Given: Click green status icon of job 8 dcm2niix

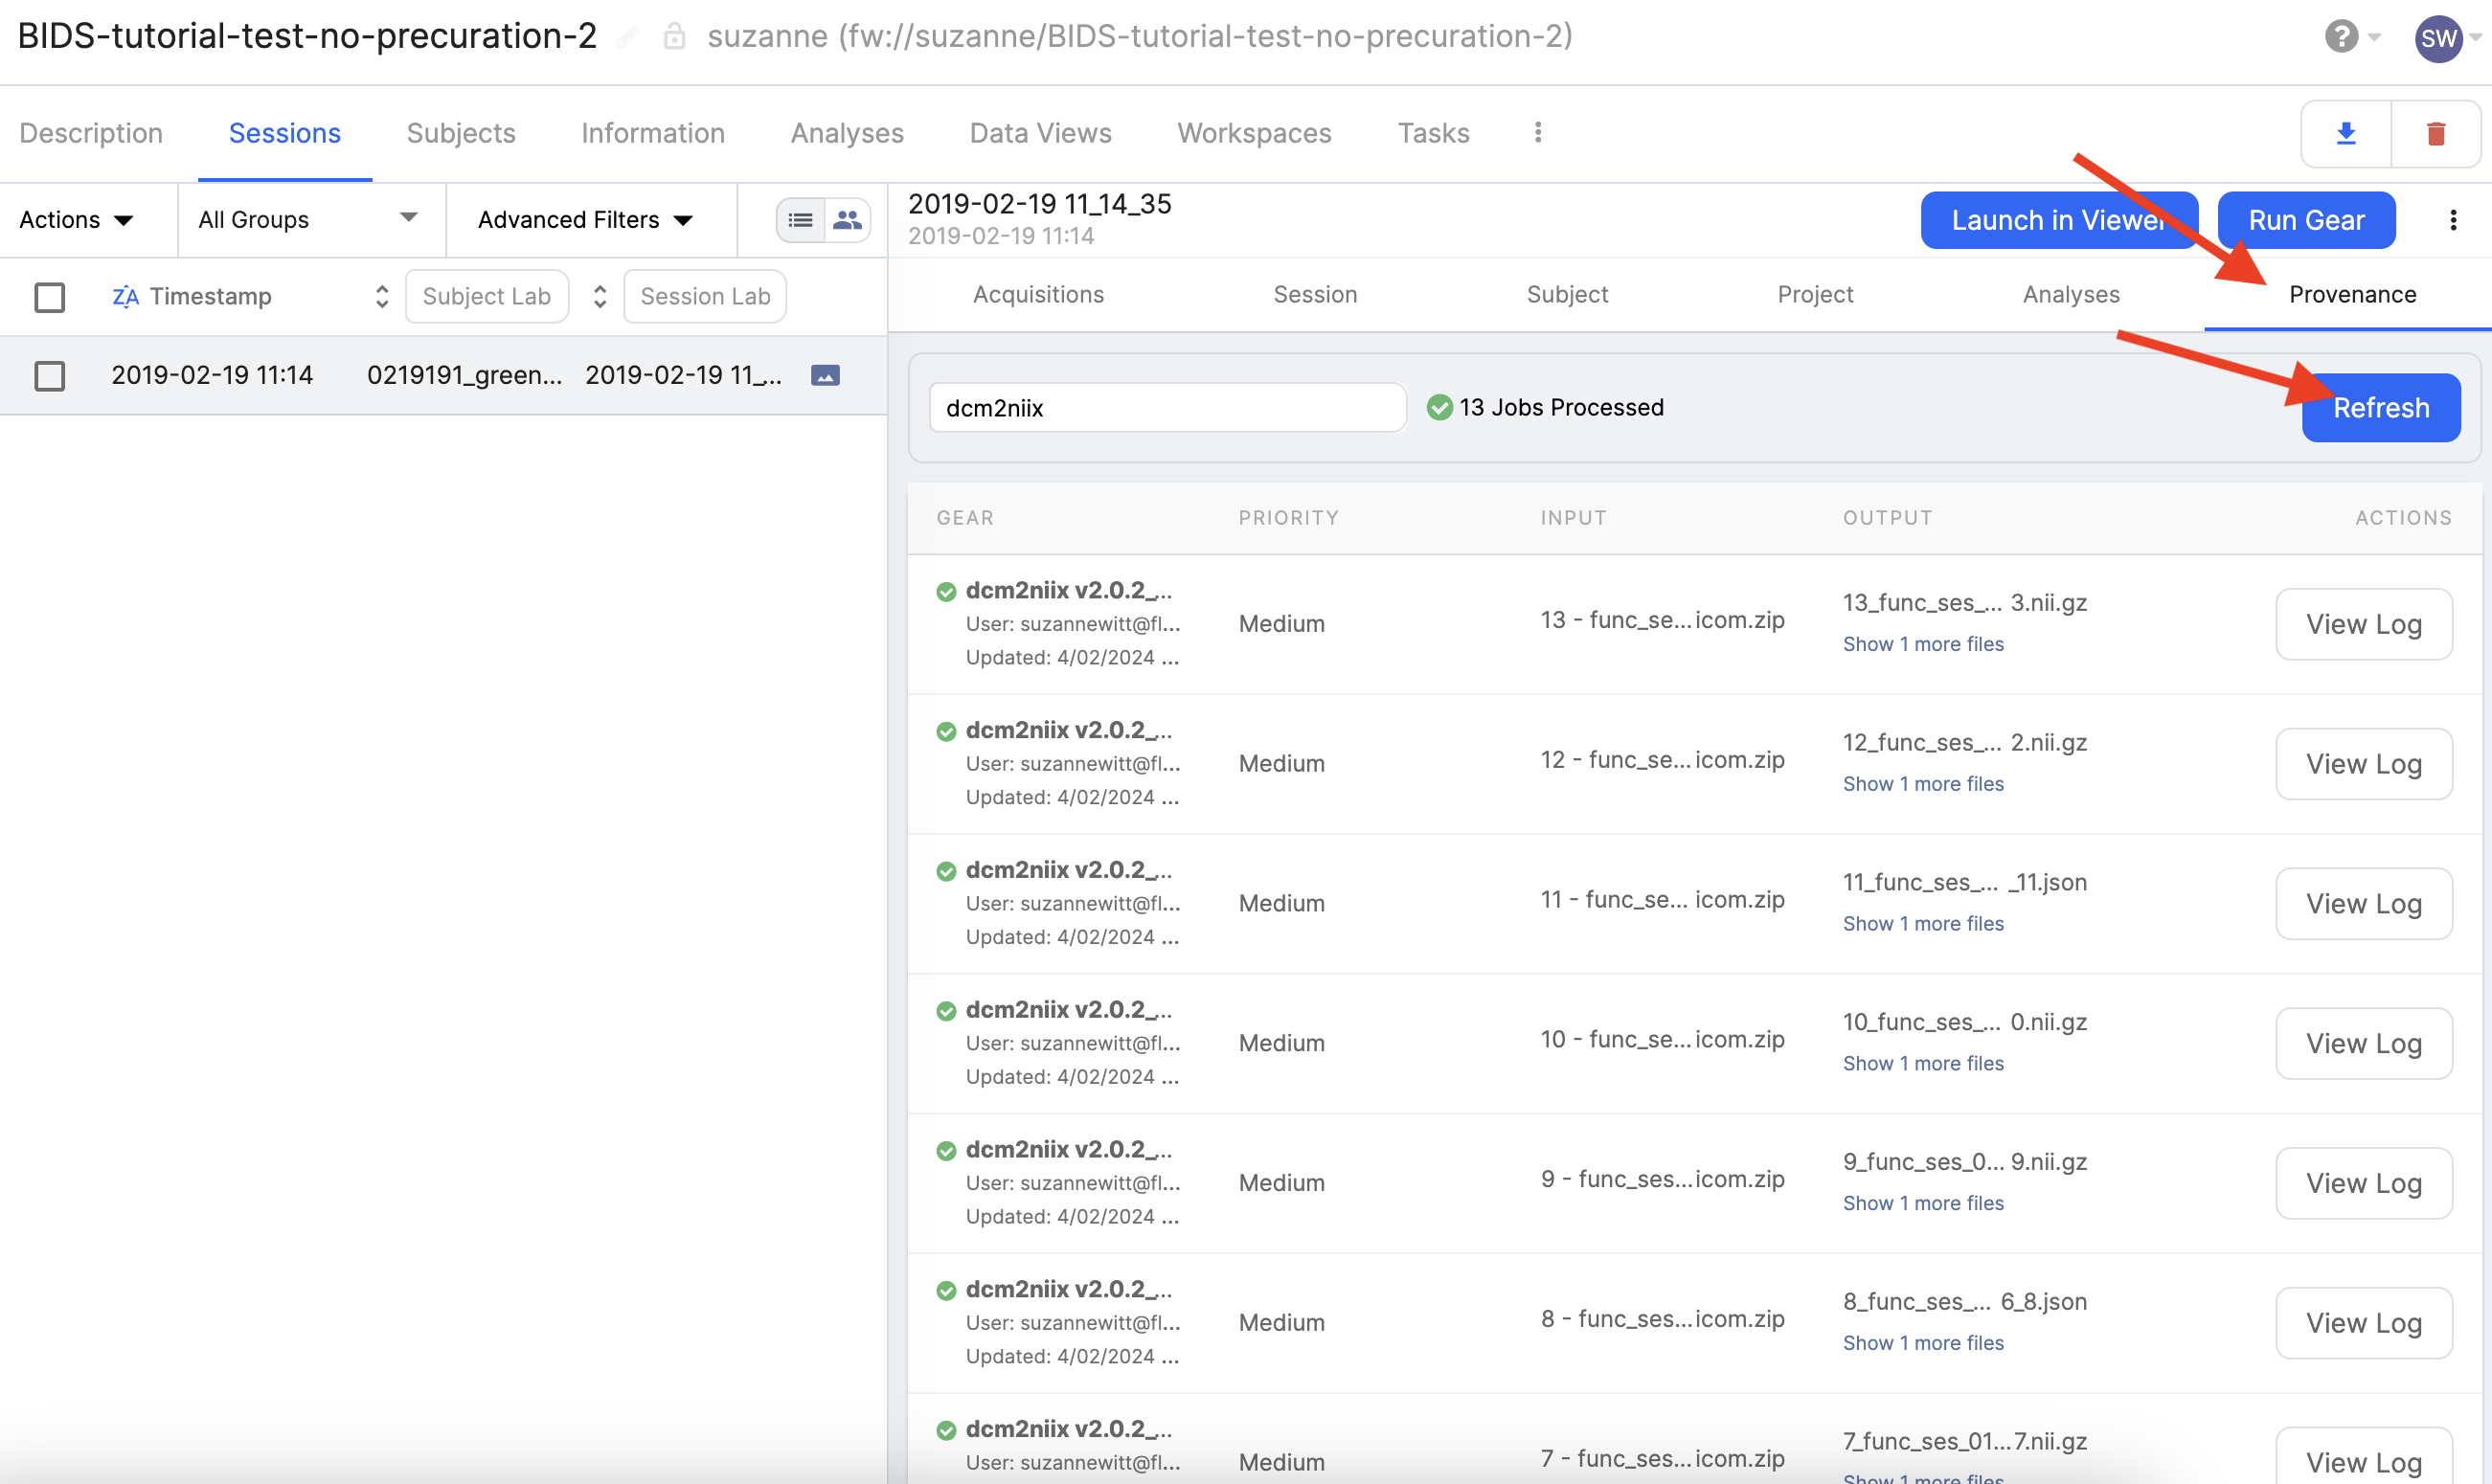Looking at the screenshot, I should [946, 1291].
